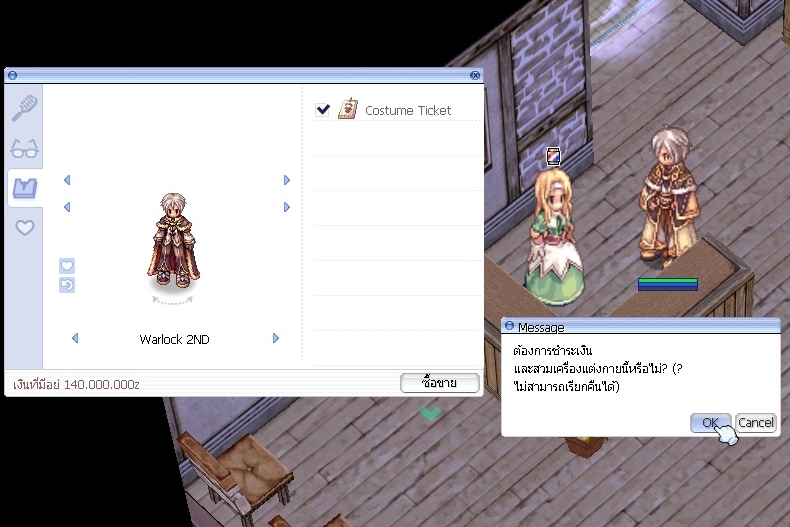Click the ซื้อขาย purchase button
Viewport: 790px width, 527px height.
point(439,383)
